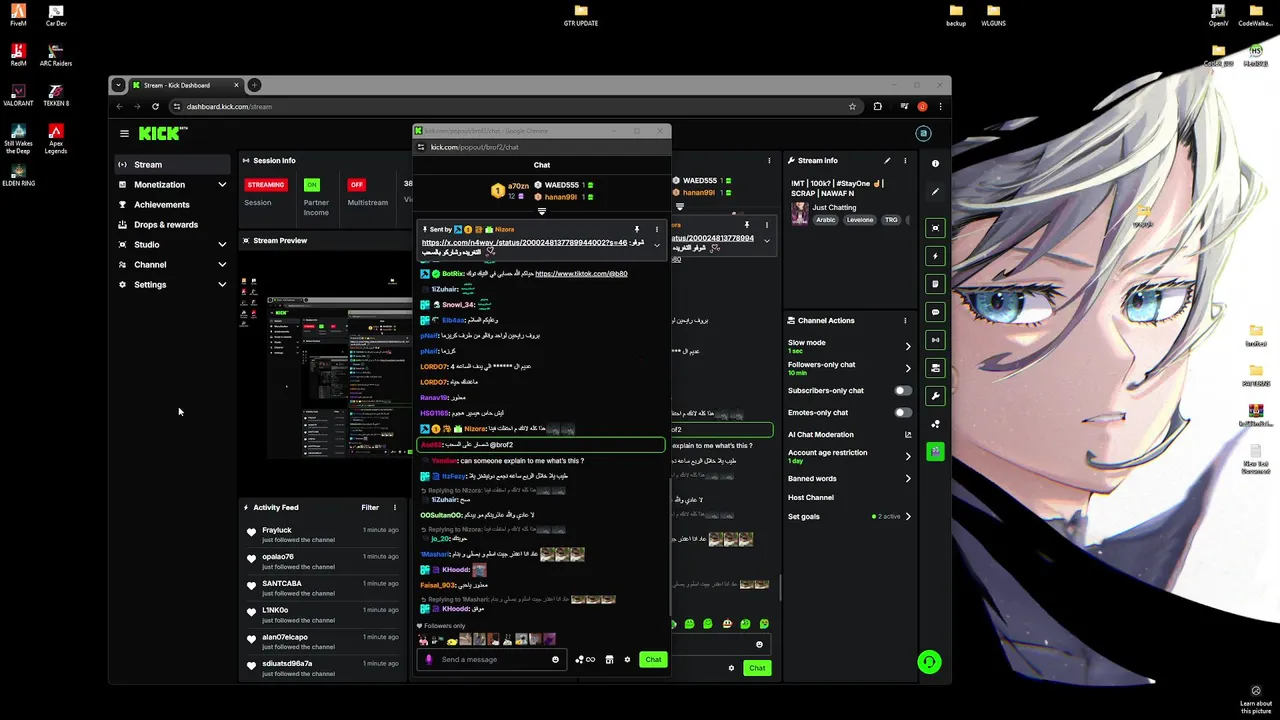Open the Kick hamburger menu icon

click(124, 133)
